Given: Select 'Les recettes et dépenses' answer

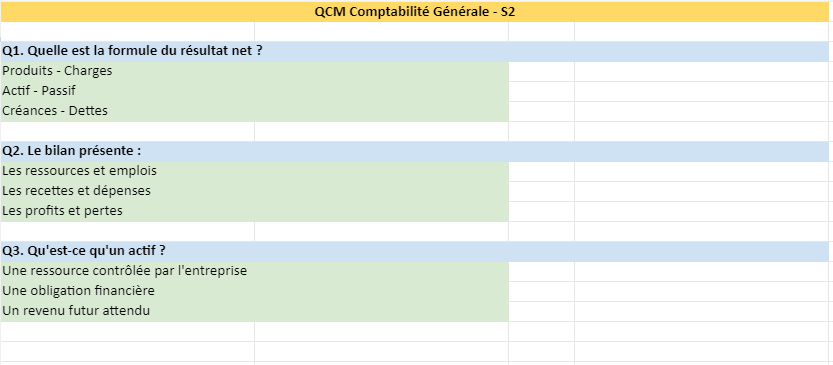Looking at the screenshot, I should pos(254,191).
